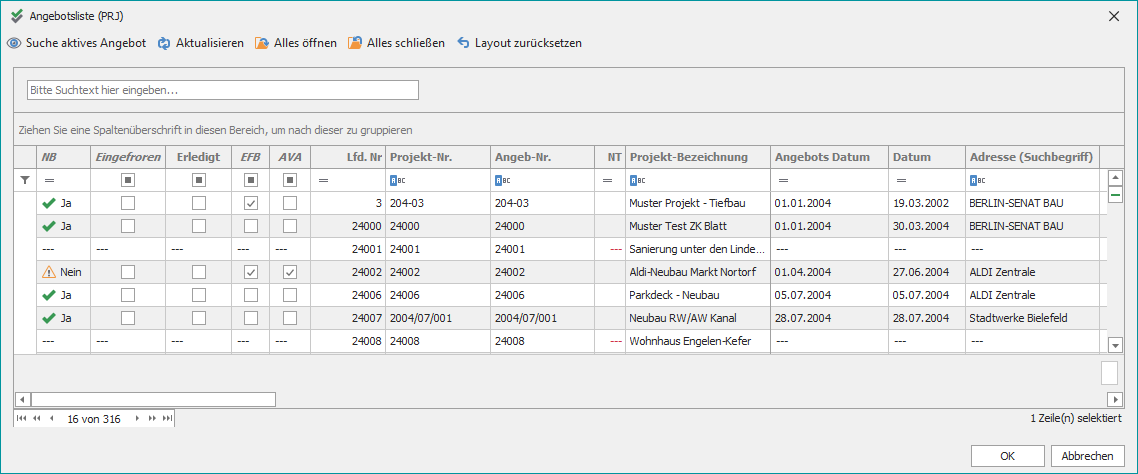The image size is (1138, 474).
Task: Go to first record in navigator
Action: click(x=22, y=419)
